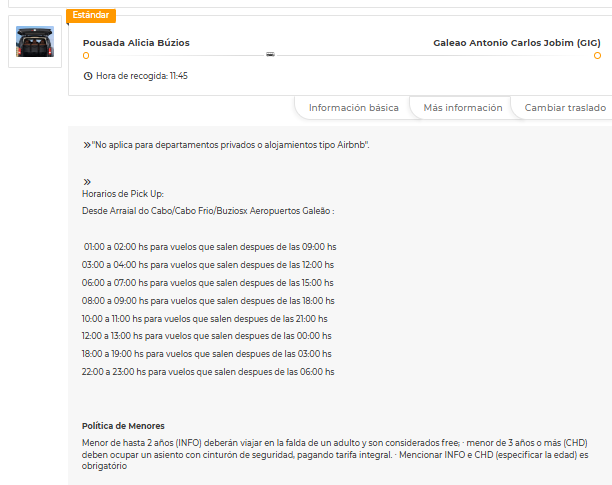This screenshot has width=612, height=485.
Task: Open the Cambiar traslado tab
Action: [x=565, y=108]
